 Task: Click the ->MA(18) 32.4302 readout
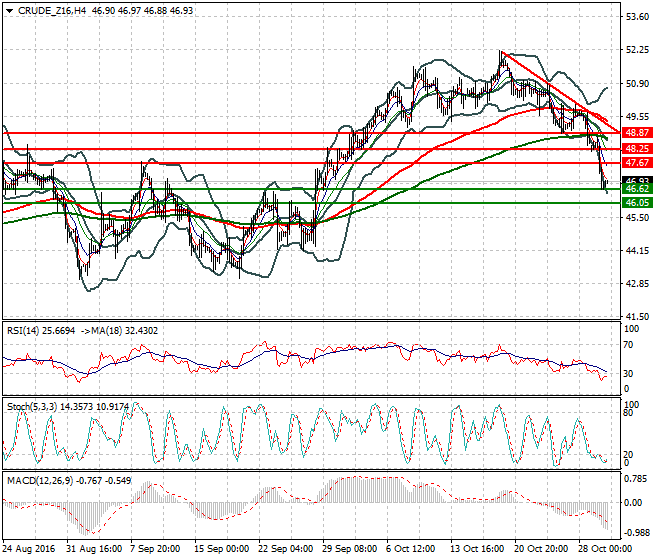point(118,331)
